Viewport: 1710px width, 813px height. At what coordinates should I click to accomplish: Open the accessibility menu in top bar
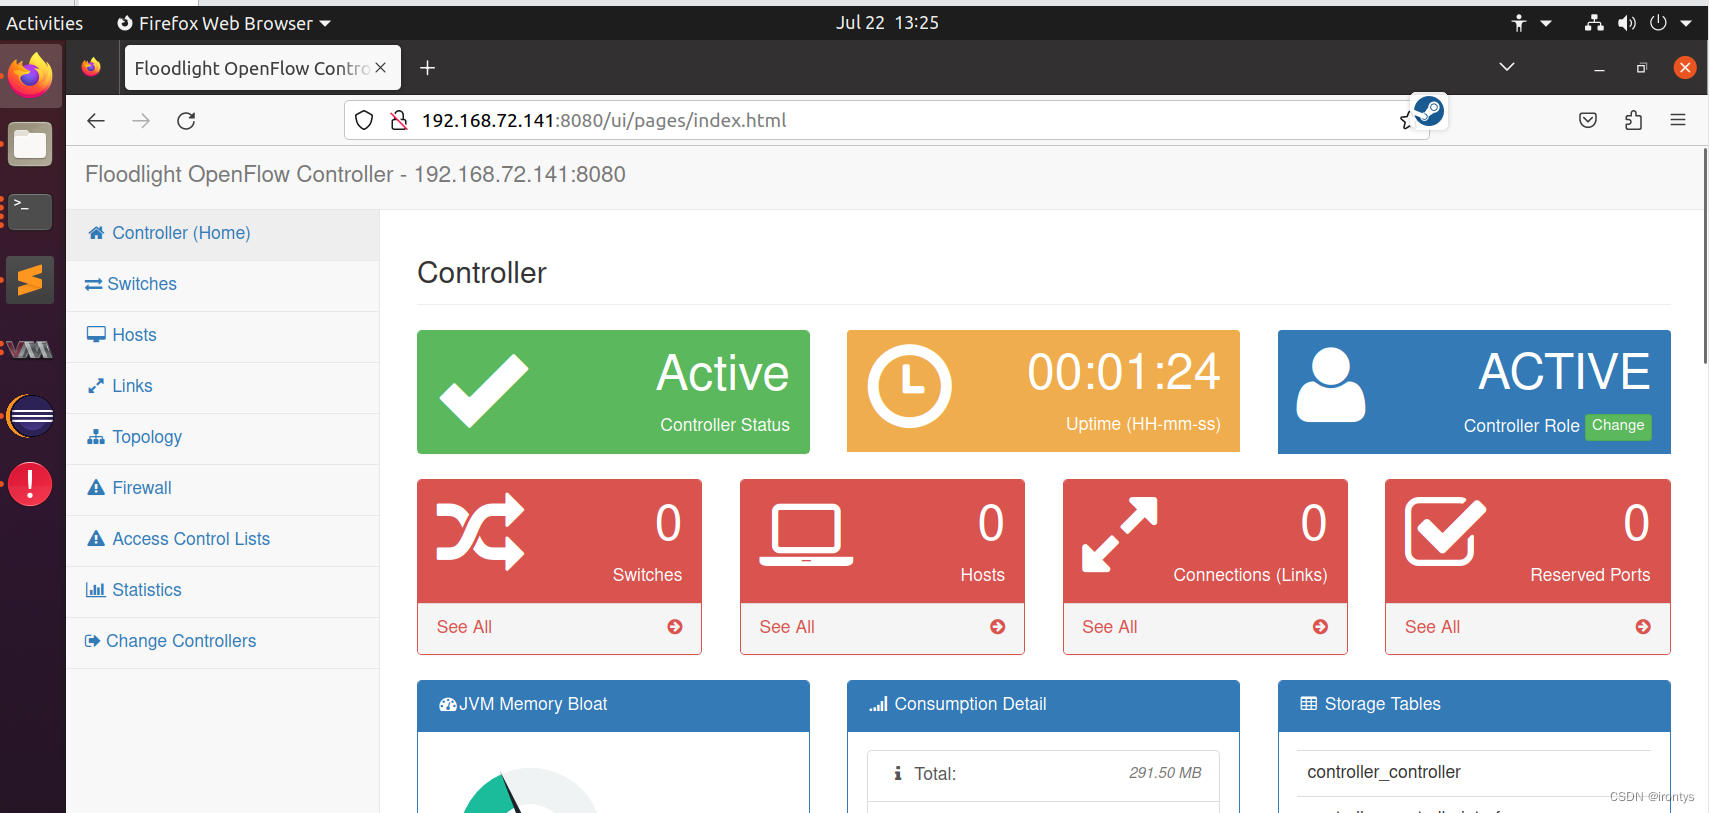pyautogui.click(x=1531, y=23)
